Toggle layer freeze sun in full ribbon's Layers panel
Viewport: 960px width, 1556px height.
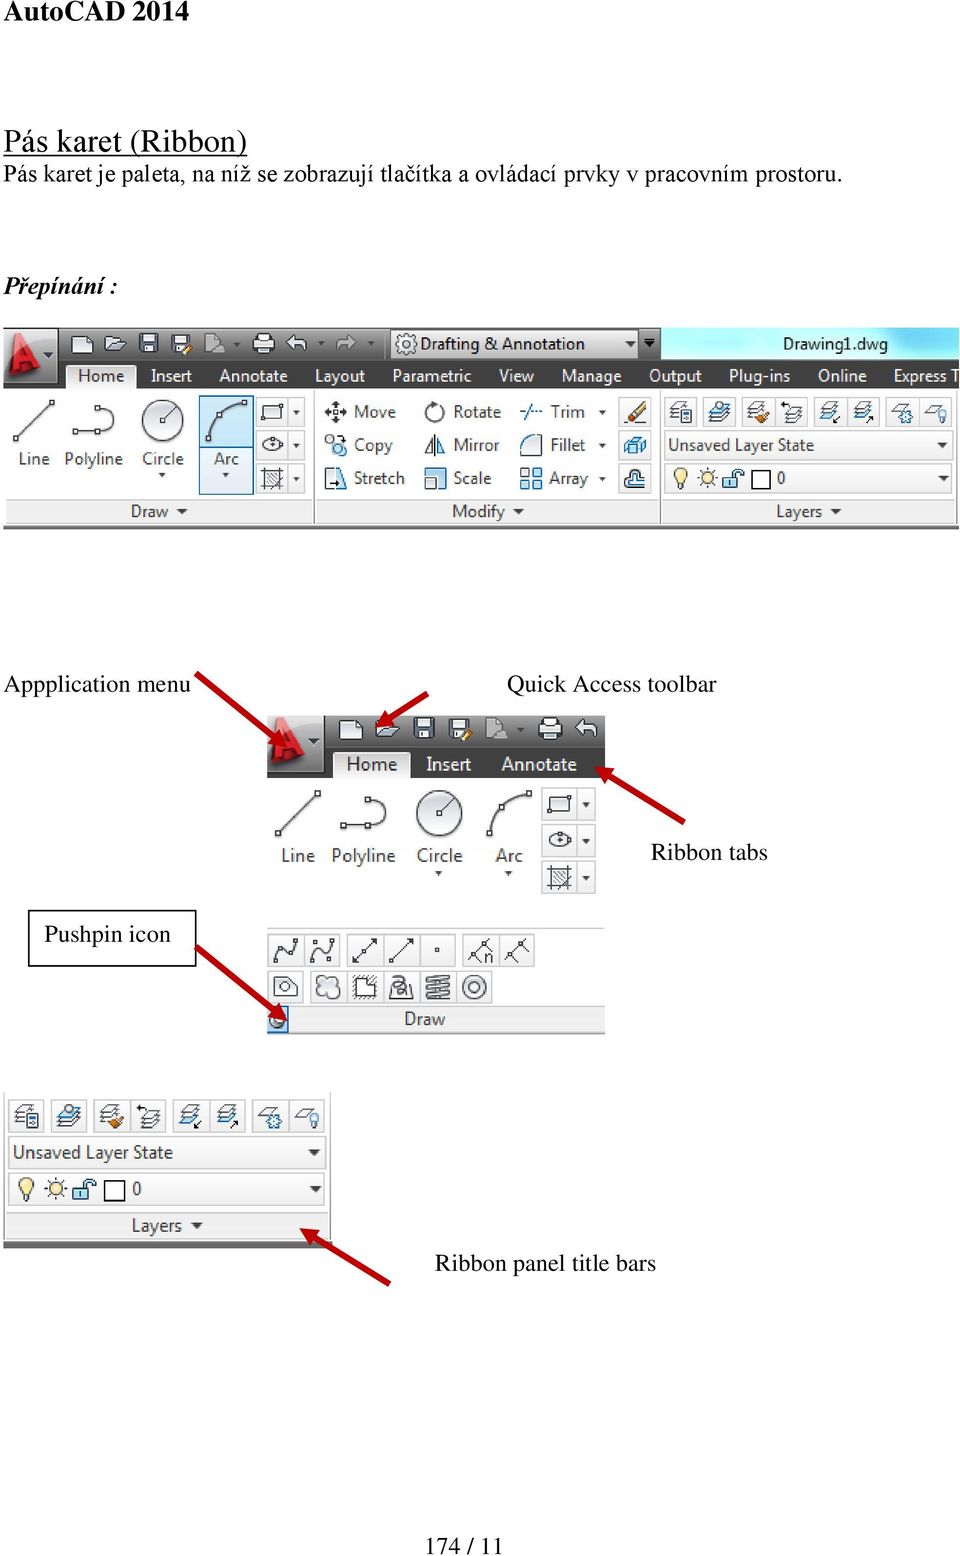point(707,479)
